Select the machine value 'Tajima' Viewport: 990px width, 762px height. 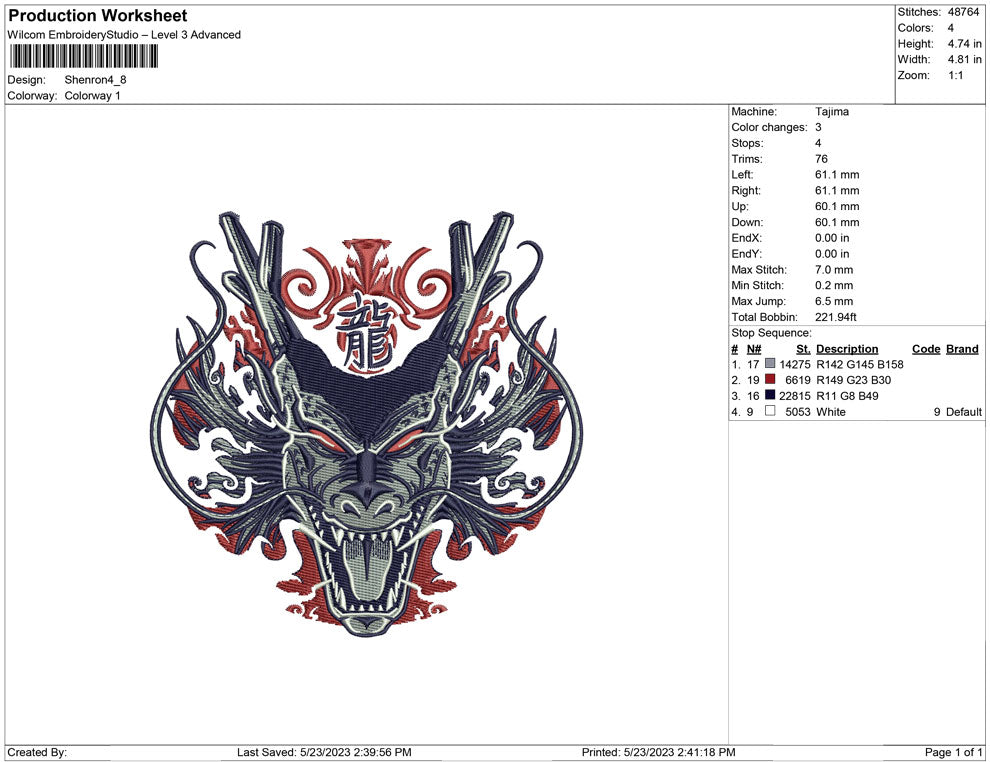pyautogui.click(x=832, y=111)
